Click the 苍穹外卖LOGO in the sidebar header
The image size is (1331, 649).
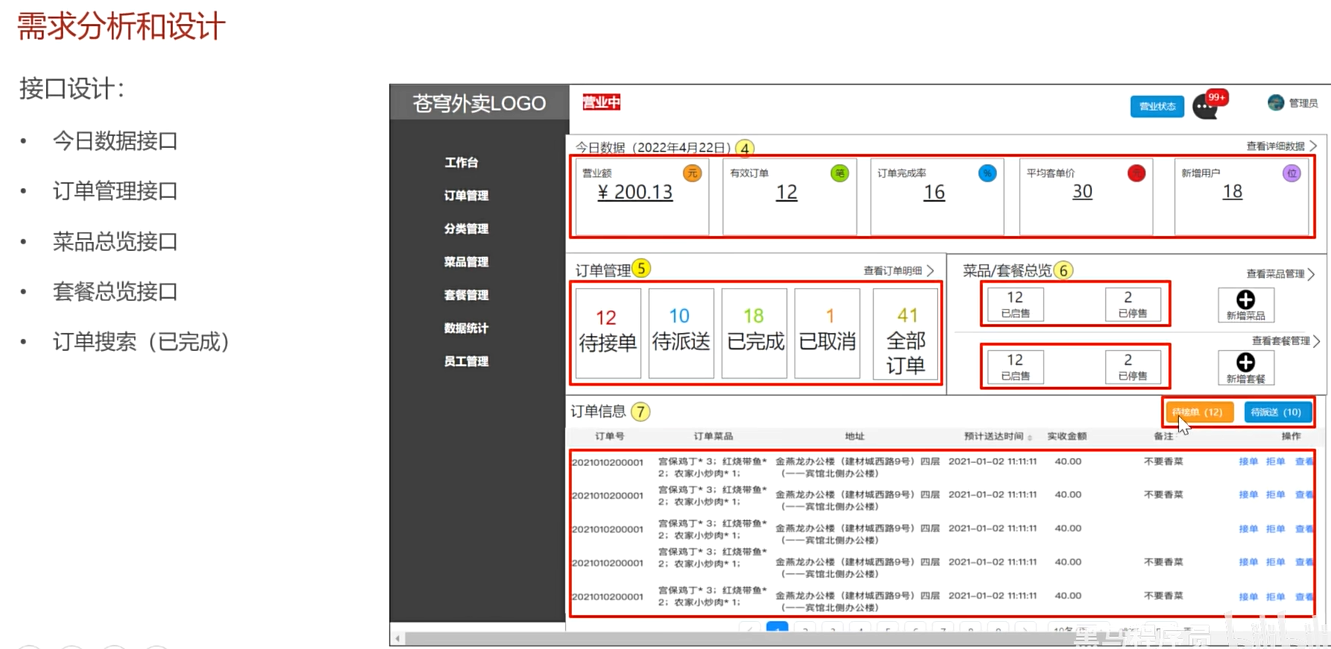click(479, 104)
